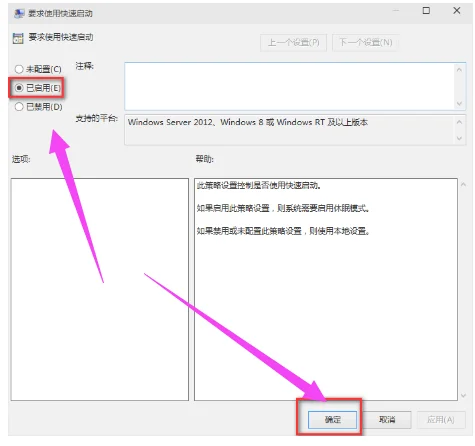Go to 下一个设置(N)
The image size is (475, 446).
point(365,42)
